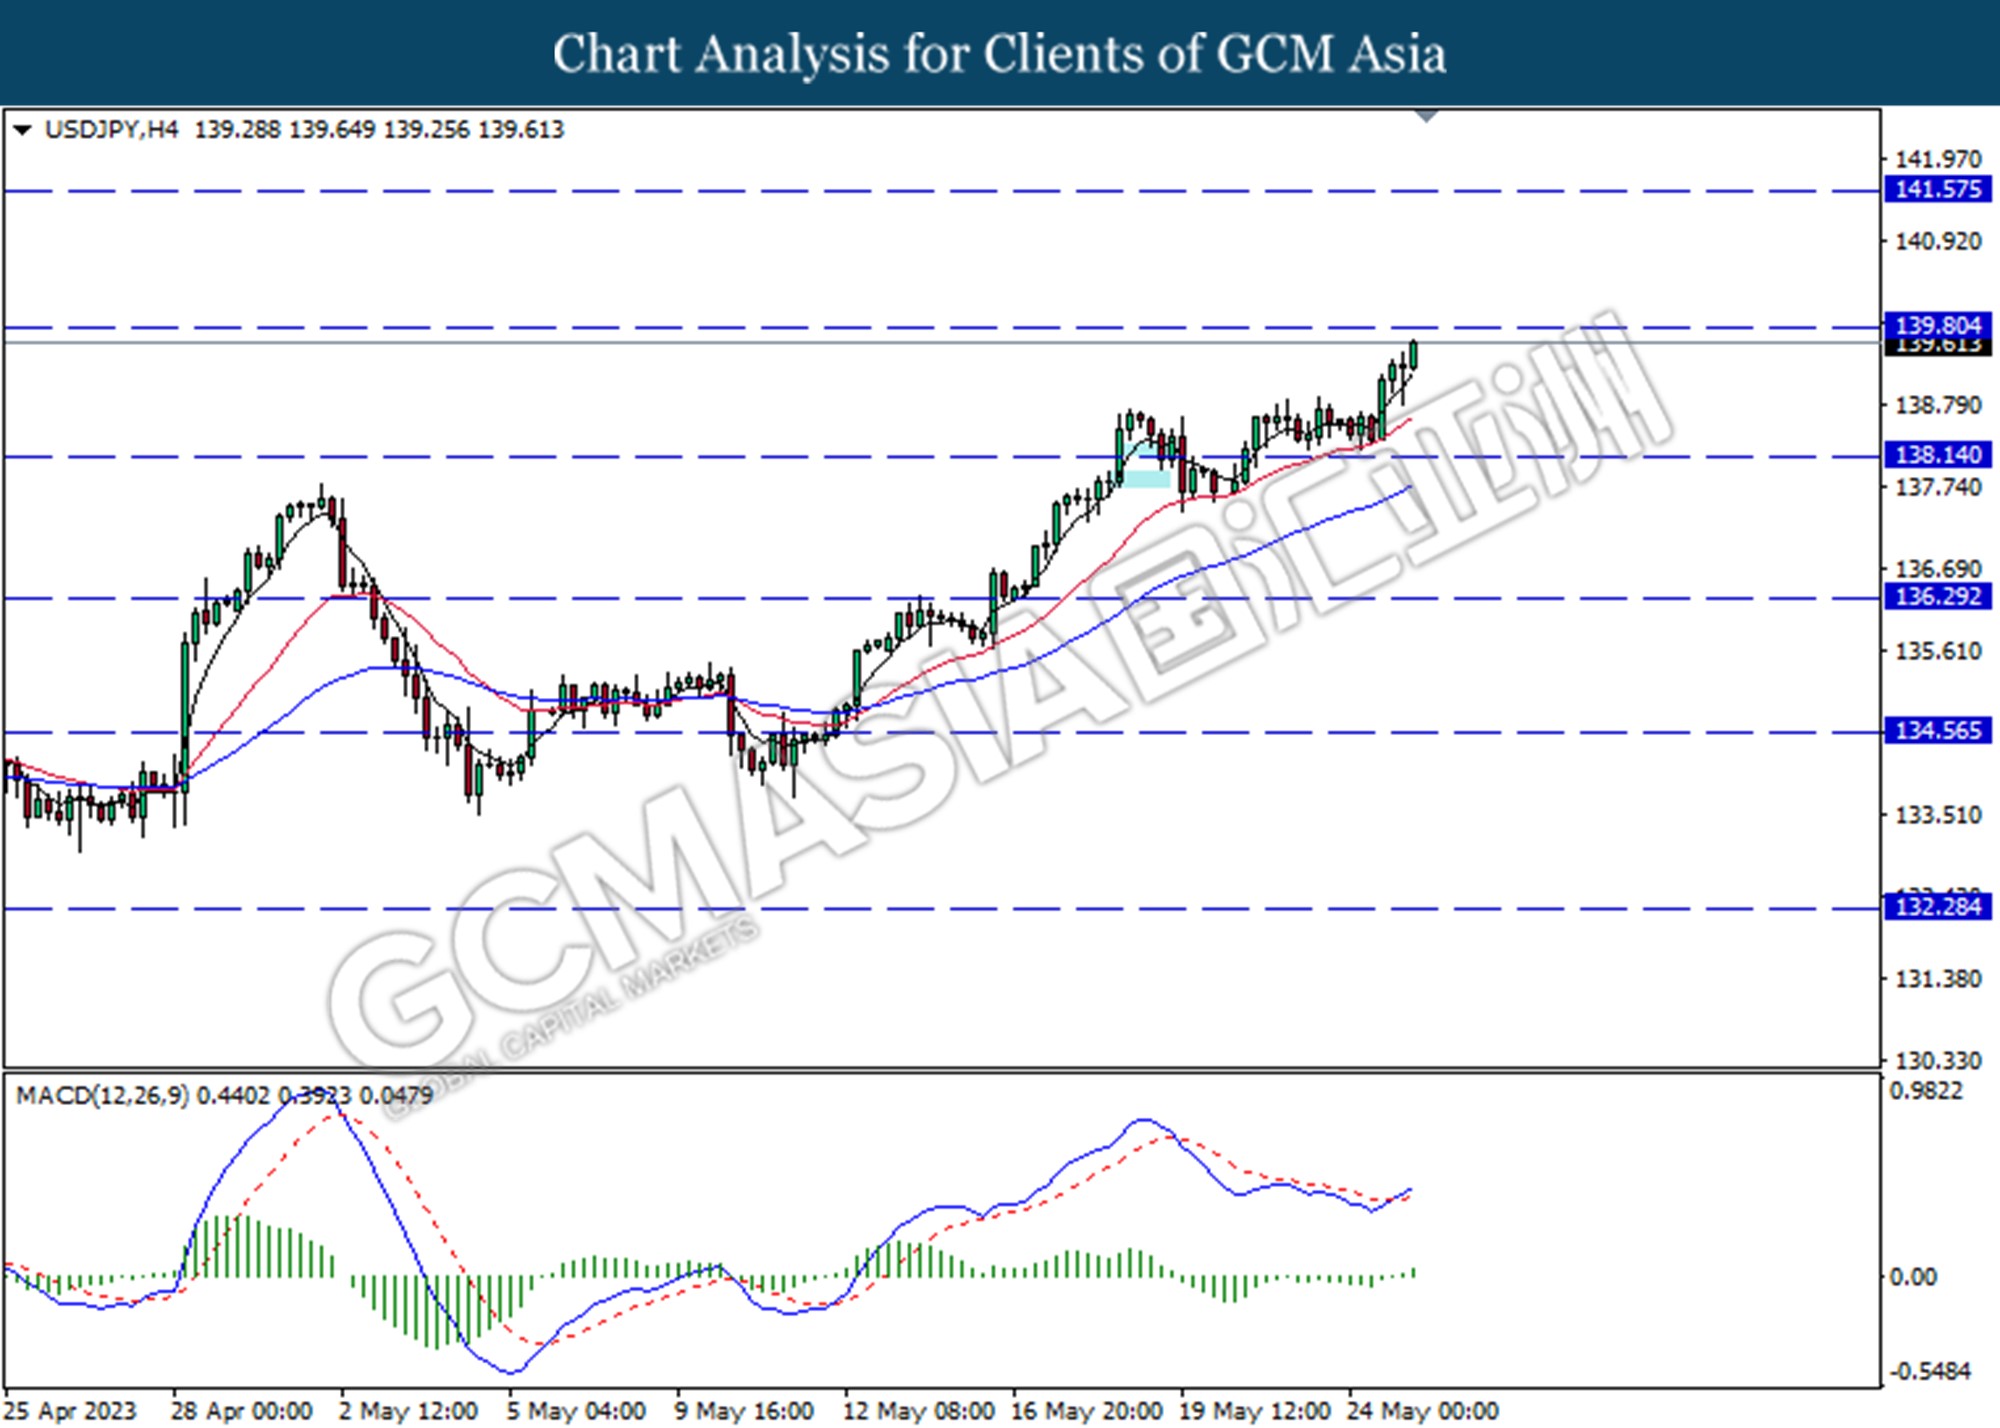Click the -0.5484 MACD scale value
Screen dimensions: 2000x1428
[1929, 1371]
